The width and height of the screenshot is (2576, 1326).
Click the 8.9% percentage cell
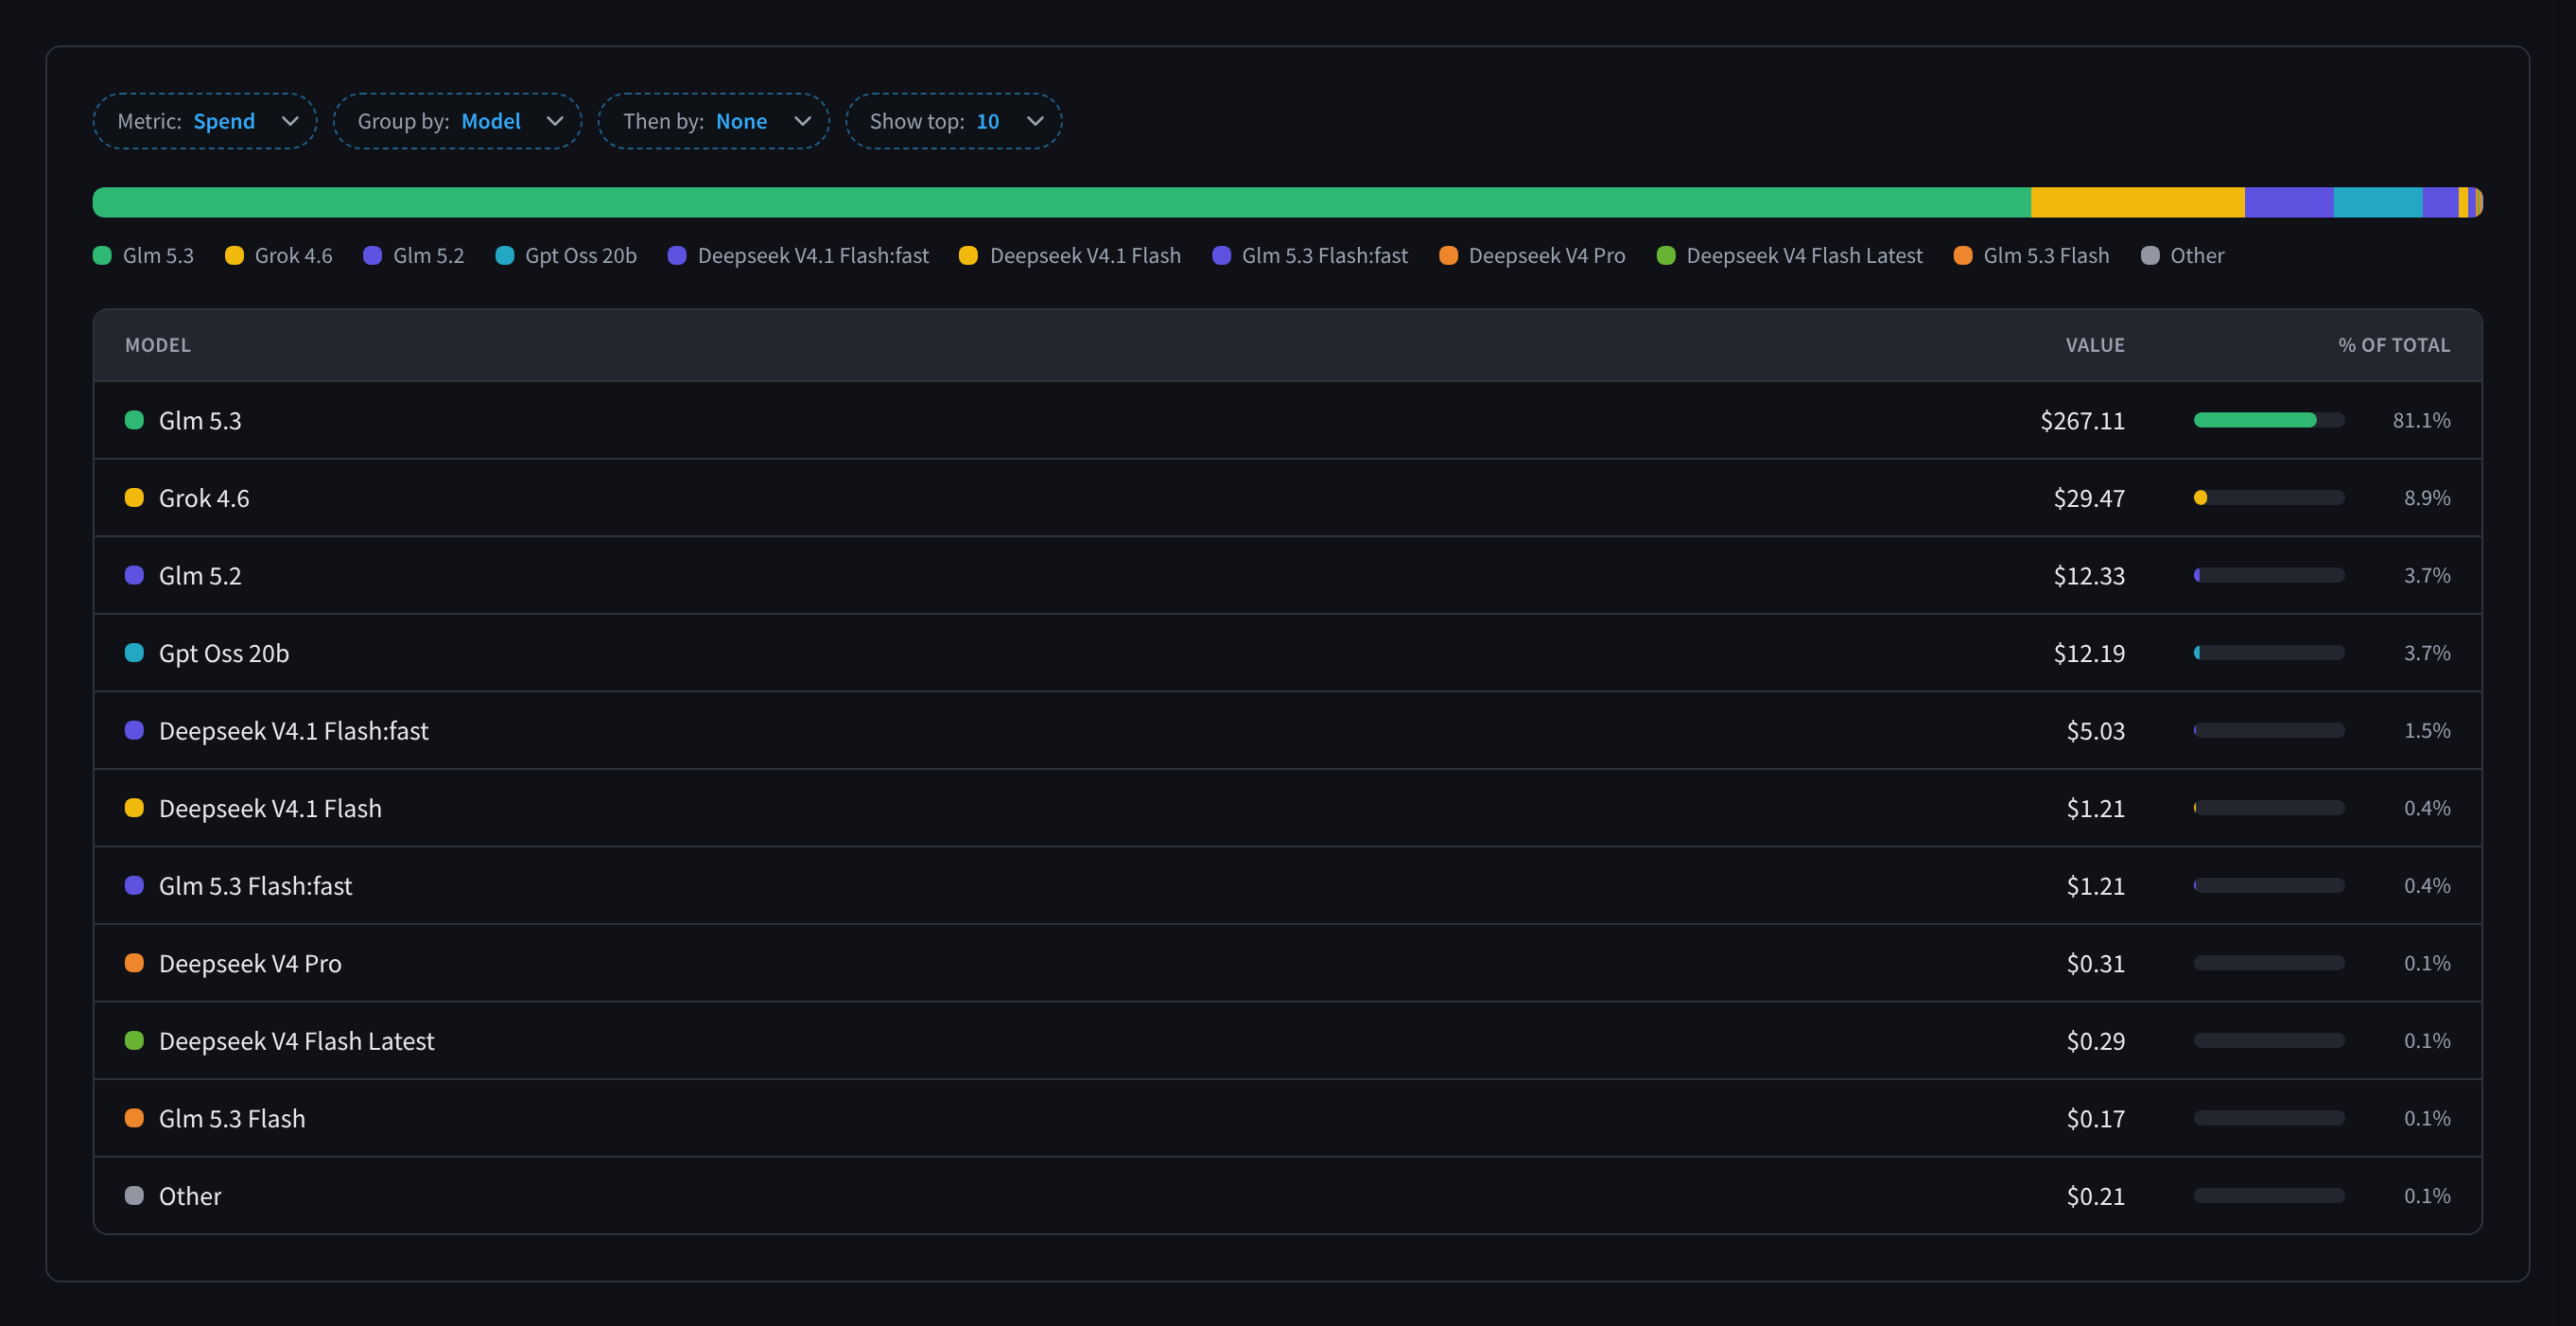2427,498
